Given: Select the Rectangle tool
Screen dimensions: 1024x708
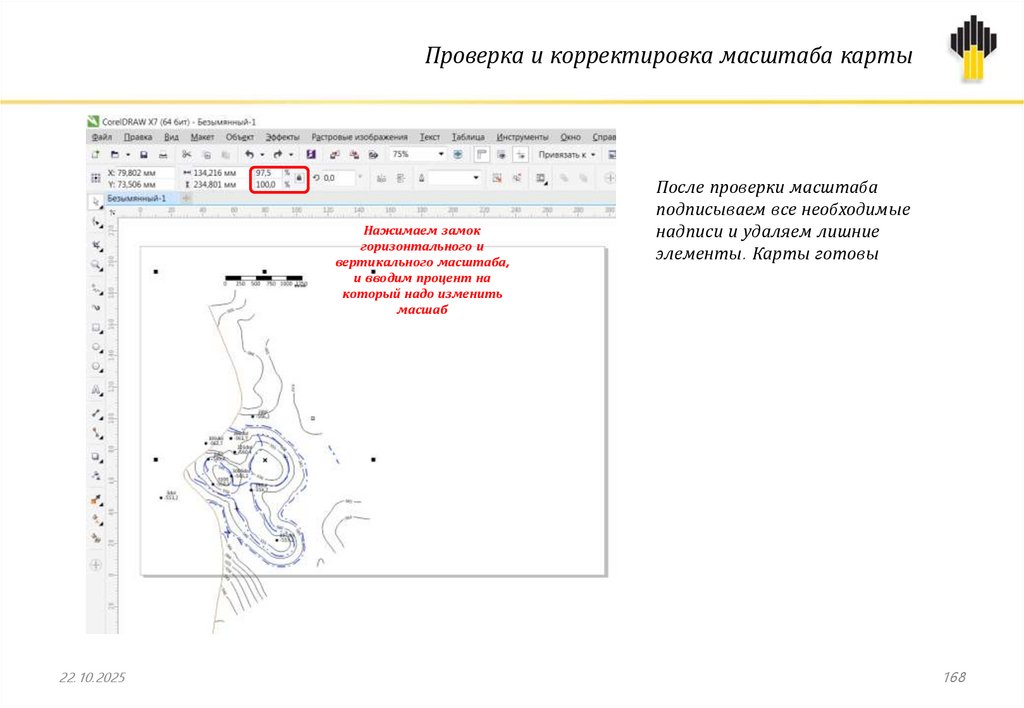Looking at the screenshot, I should click(x=96, y=328).
